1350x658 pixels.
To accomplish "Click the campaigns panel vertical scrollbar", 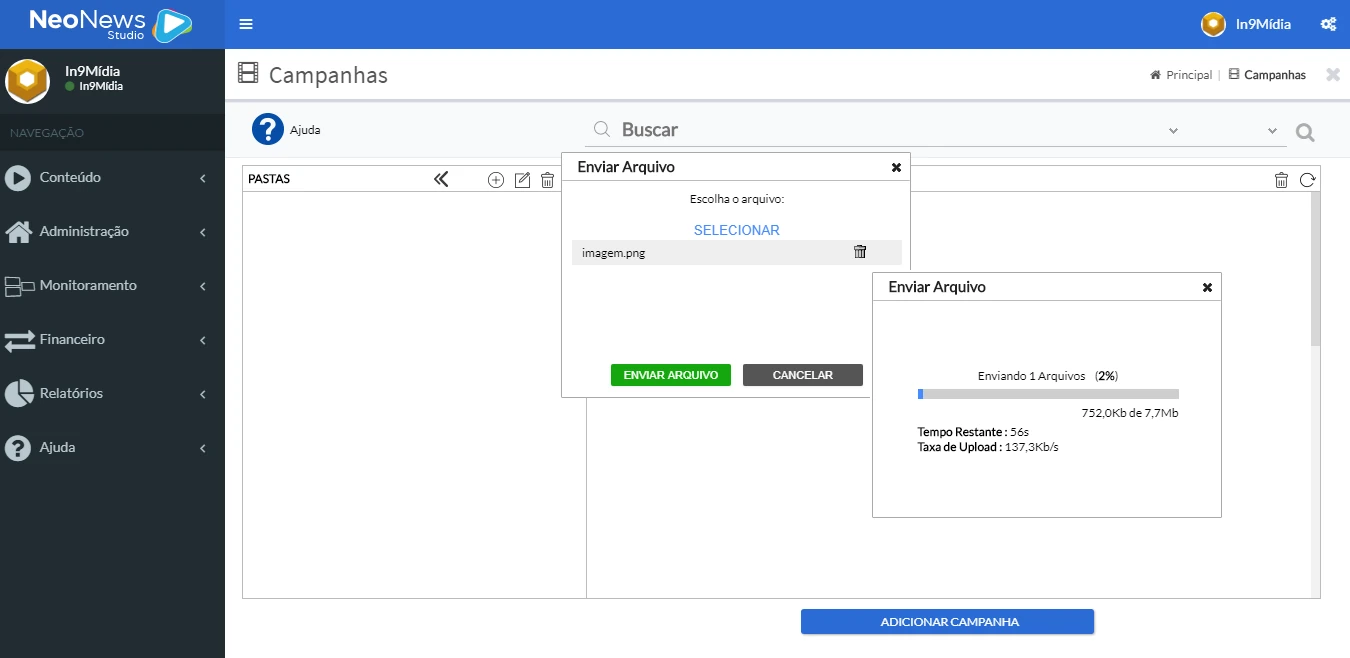I will point(1315,269).
